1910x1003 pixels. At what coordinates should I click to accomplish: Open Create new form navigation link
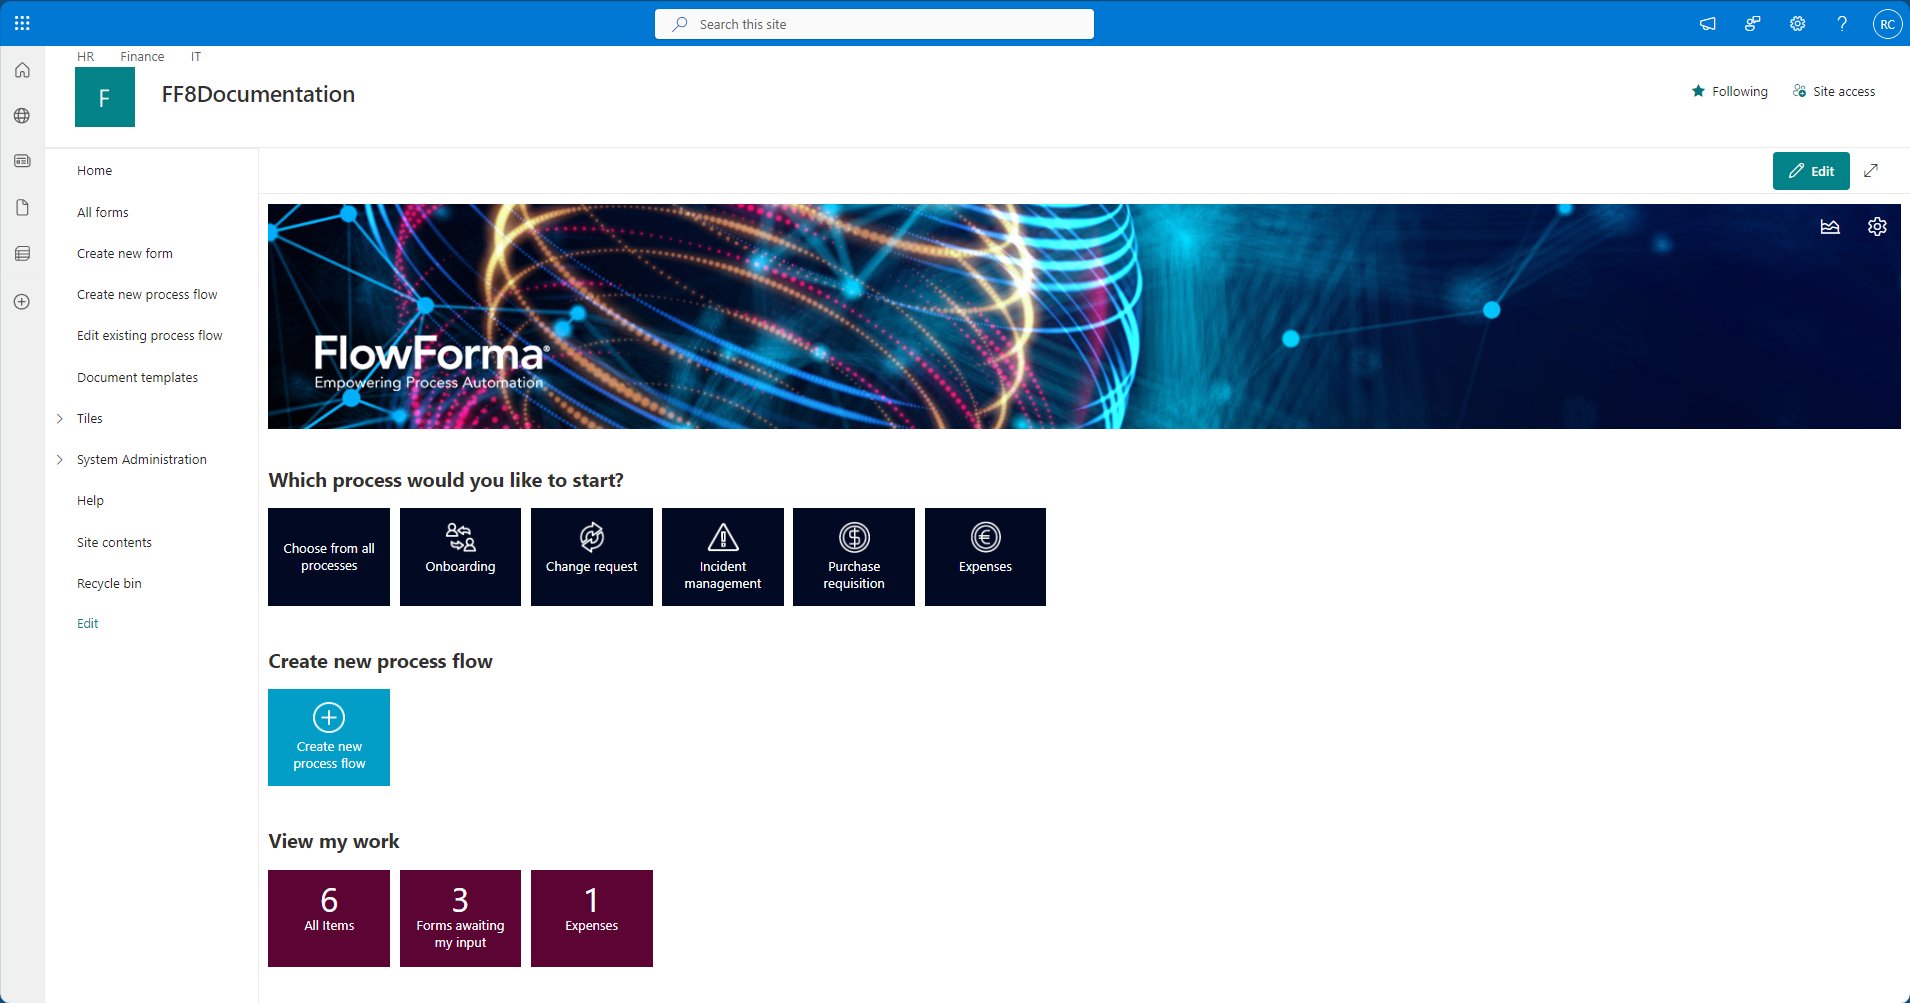[125, 254]
